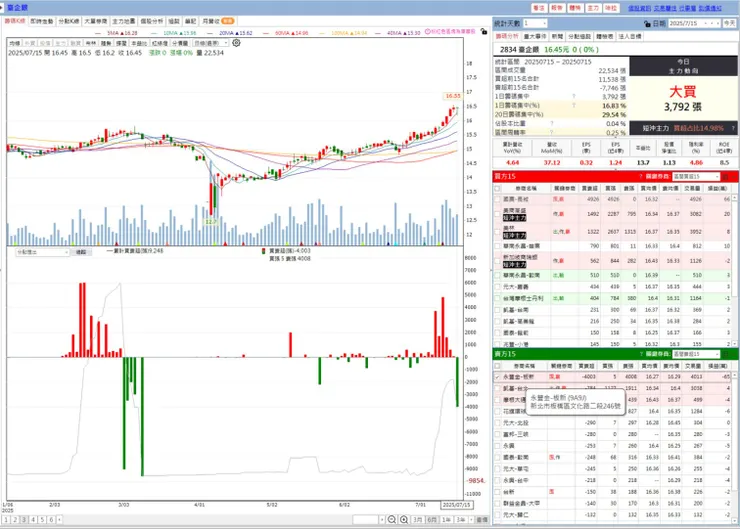Click the 2025/7/15 date input field
The image size is (740, 529).
point(695,23)
